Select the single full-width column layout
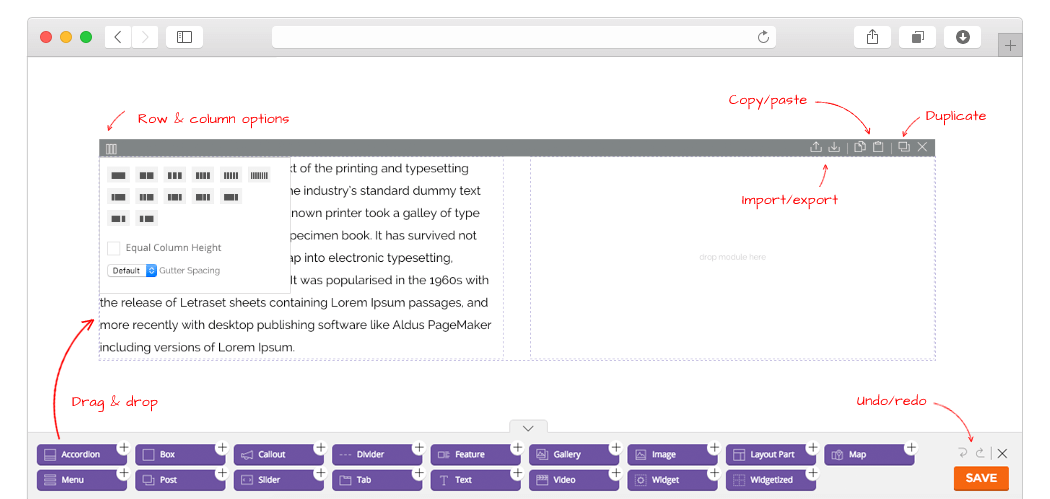Viewport: 1050px width, 499px height. point(119,175)
